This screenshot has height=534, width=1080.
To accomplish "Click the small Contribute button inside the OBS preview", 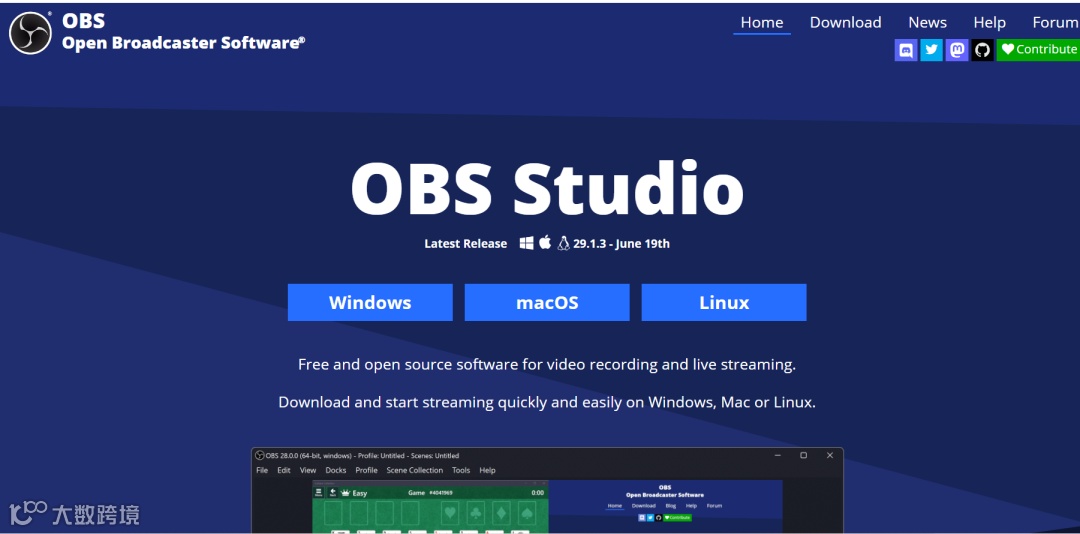I will click(677, 517).
